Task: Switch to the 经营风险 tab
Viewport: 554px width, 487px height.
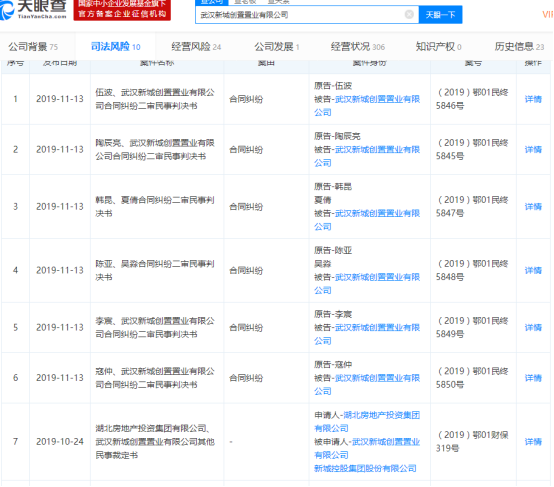Action: tap(196, 47)
